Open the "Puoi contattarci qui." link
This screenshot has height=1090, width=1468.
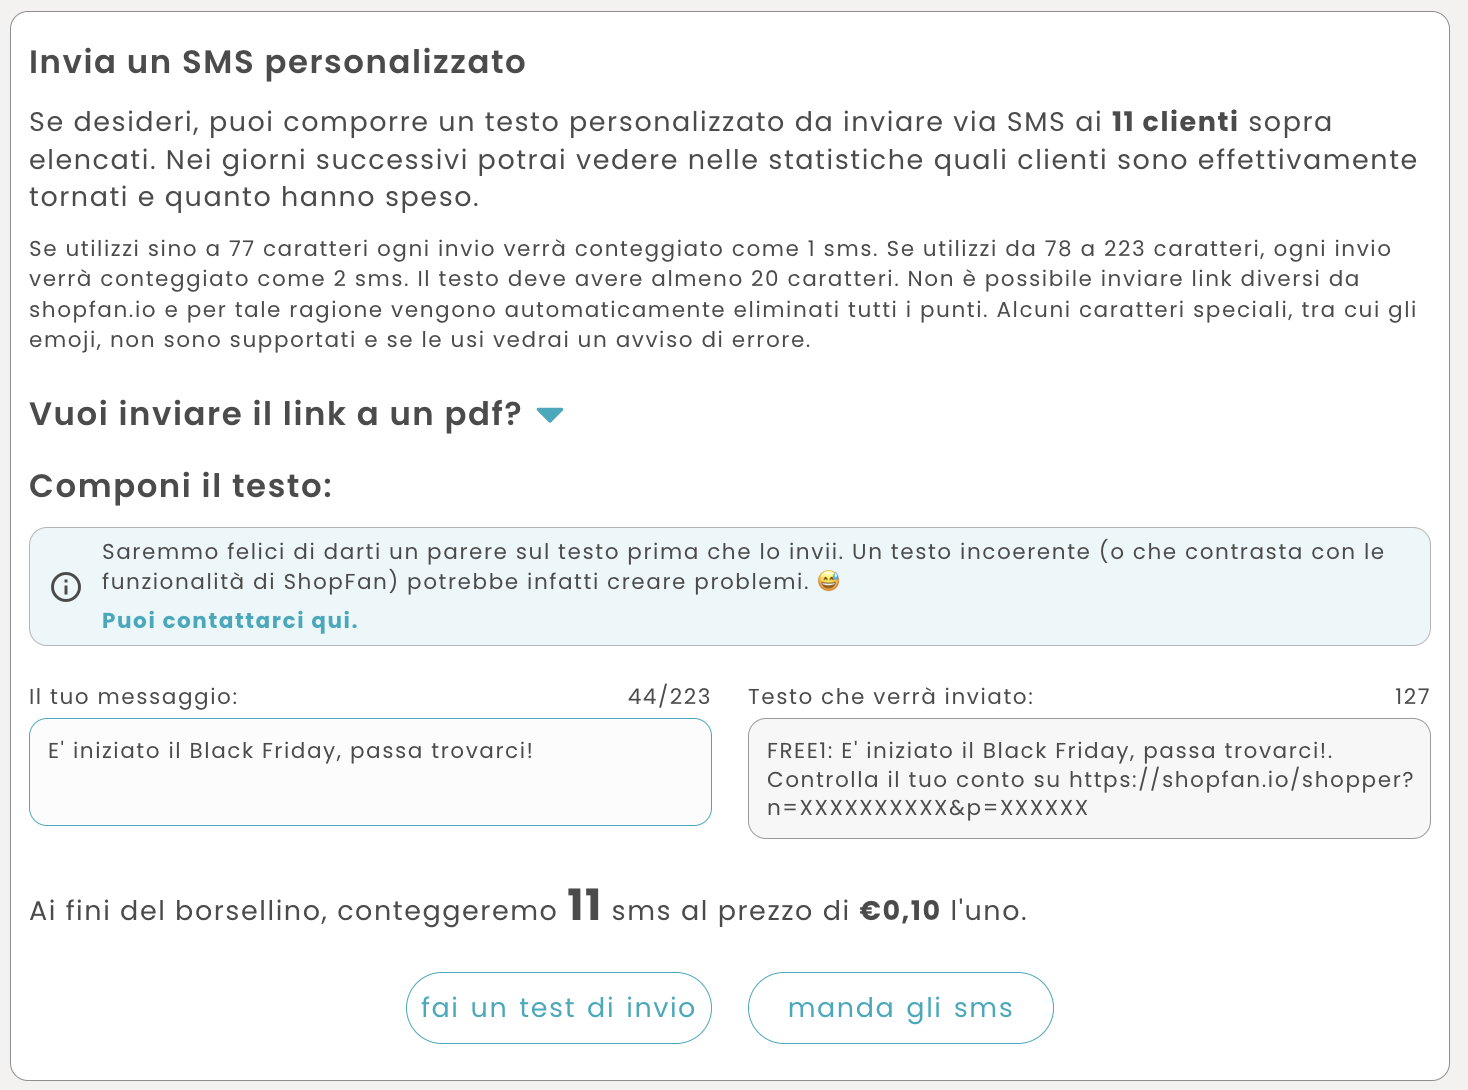click(230, 621)
